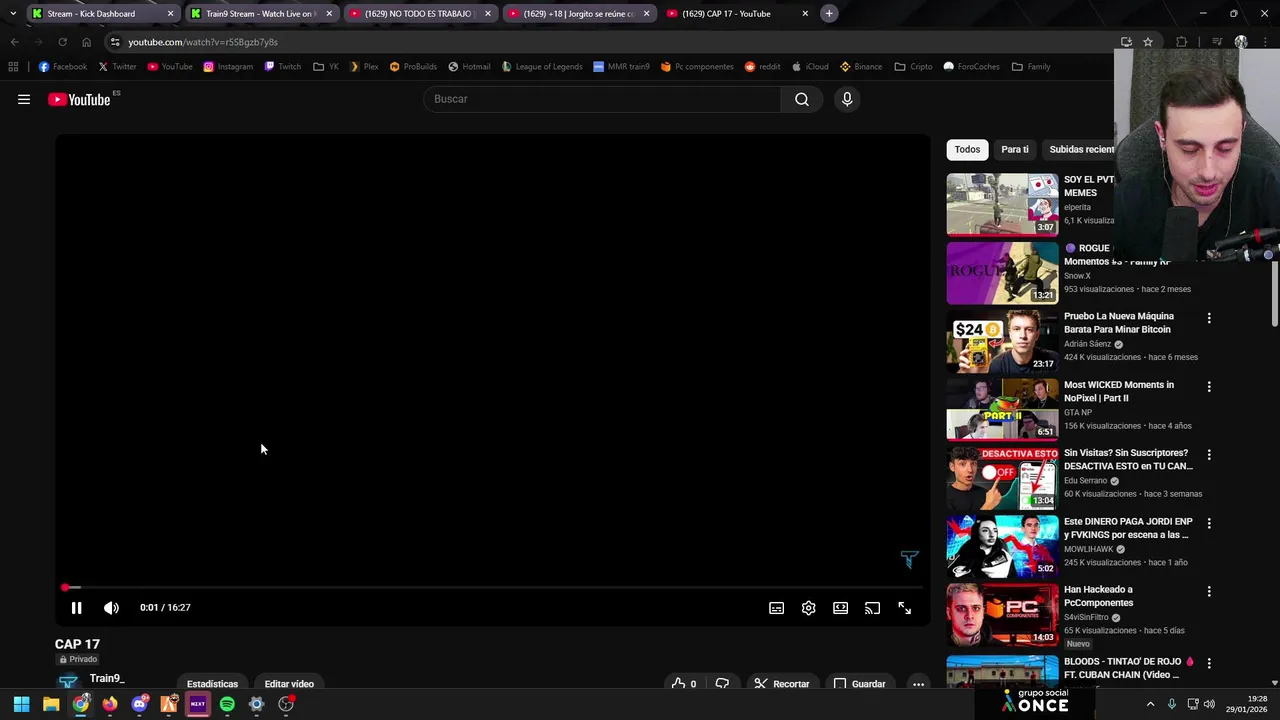
Task: Click the search magnifier button
Action: point(802,99)
